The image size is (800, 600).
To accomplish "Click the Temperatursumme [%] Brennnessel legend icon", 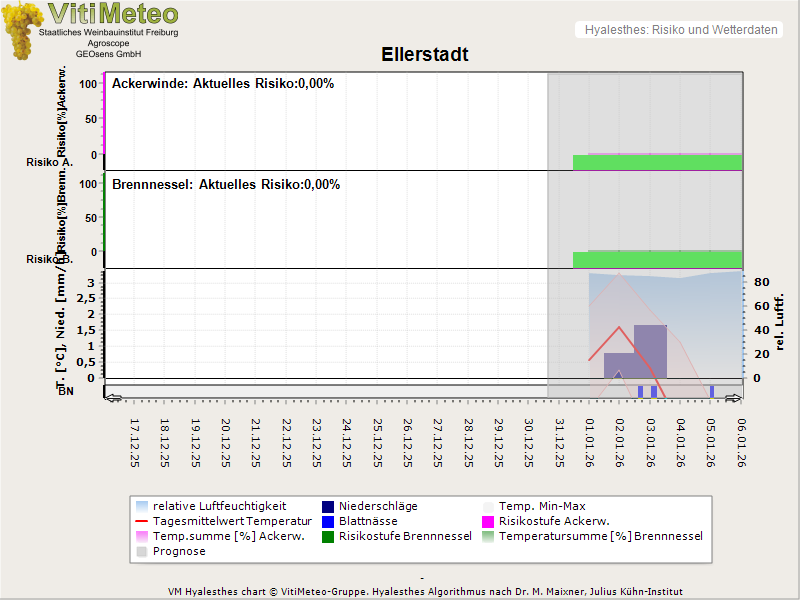I will pos(489,536).
